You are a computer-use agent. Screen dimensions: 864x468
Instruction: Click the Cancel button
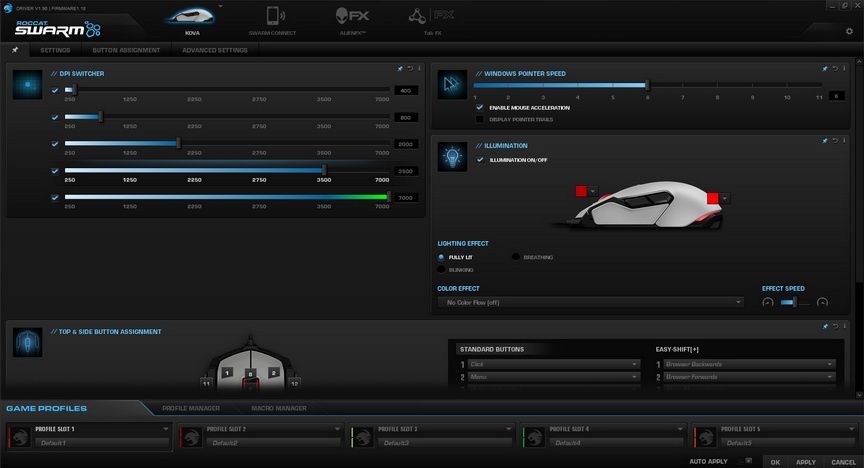point(843,462)
